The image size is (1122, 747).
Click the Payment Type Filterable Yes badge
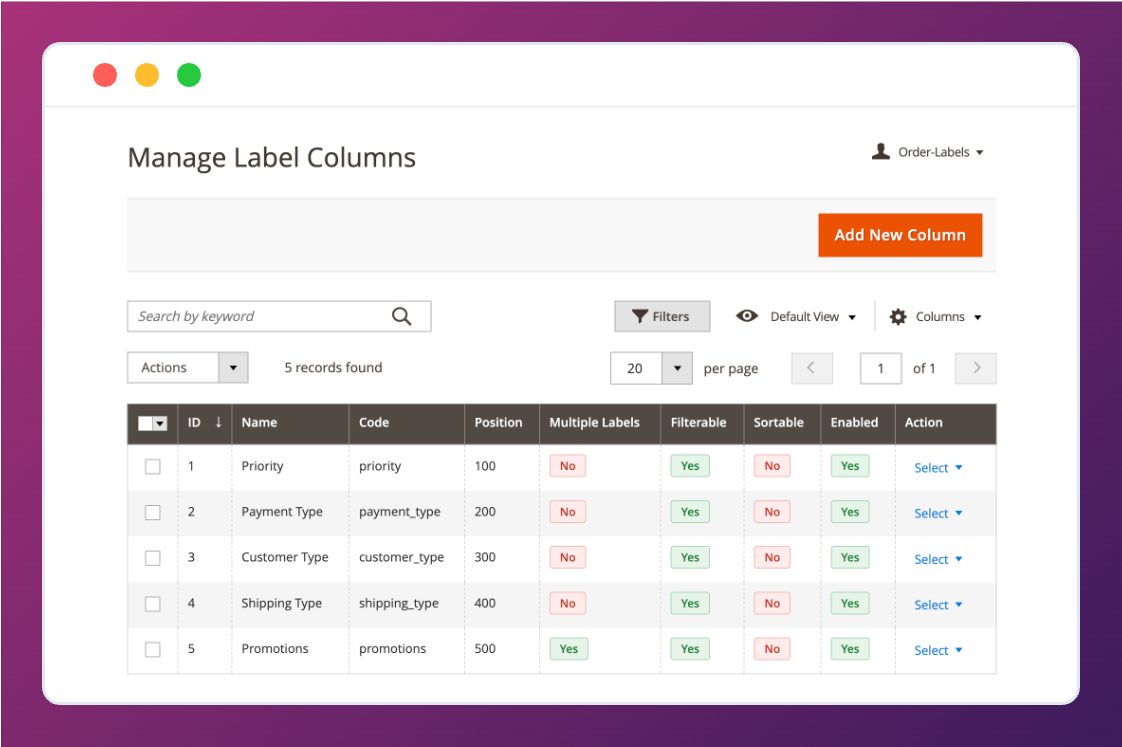(x=690, y=512)
